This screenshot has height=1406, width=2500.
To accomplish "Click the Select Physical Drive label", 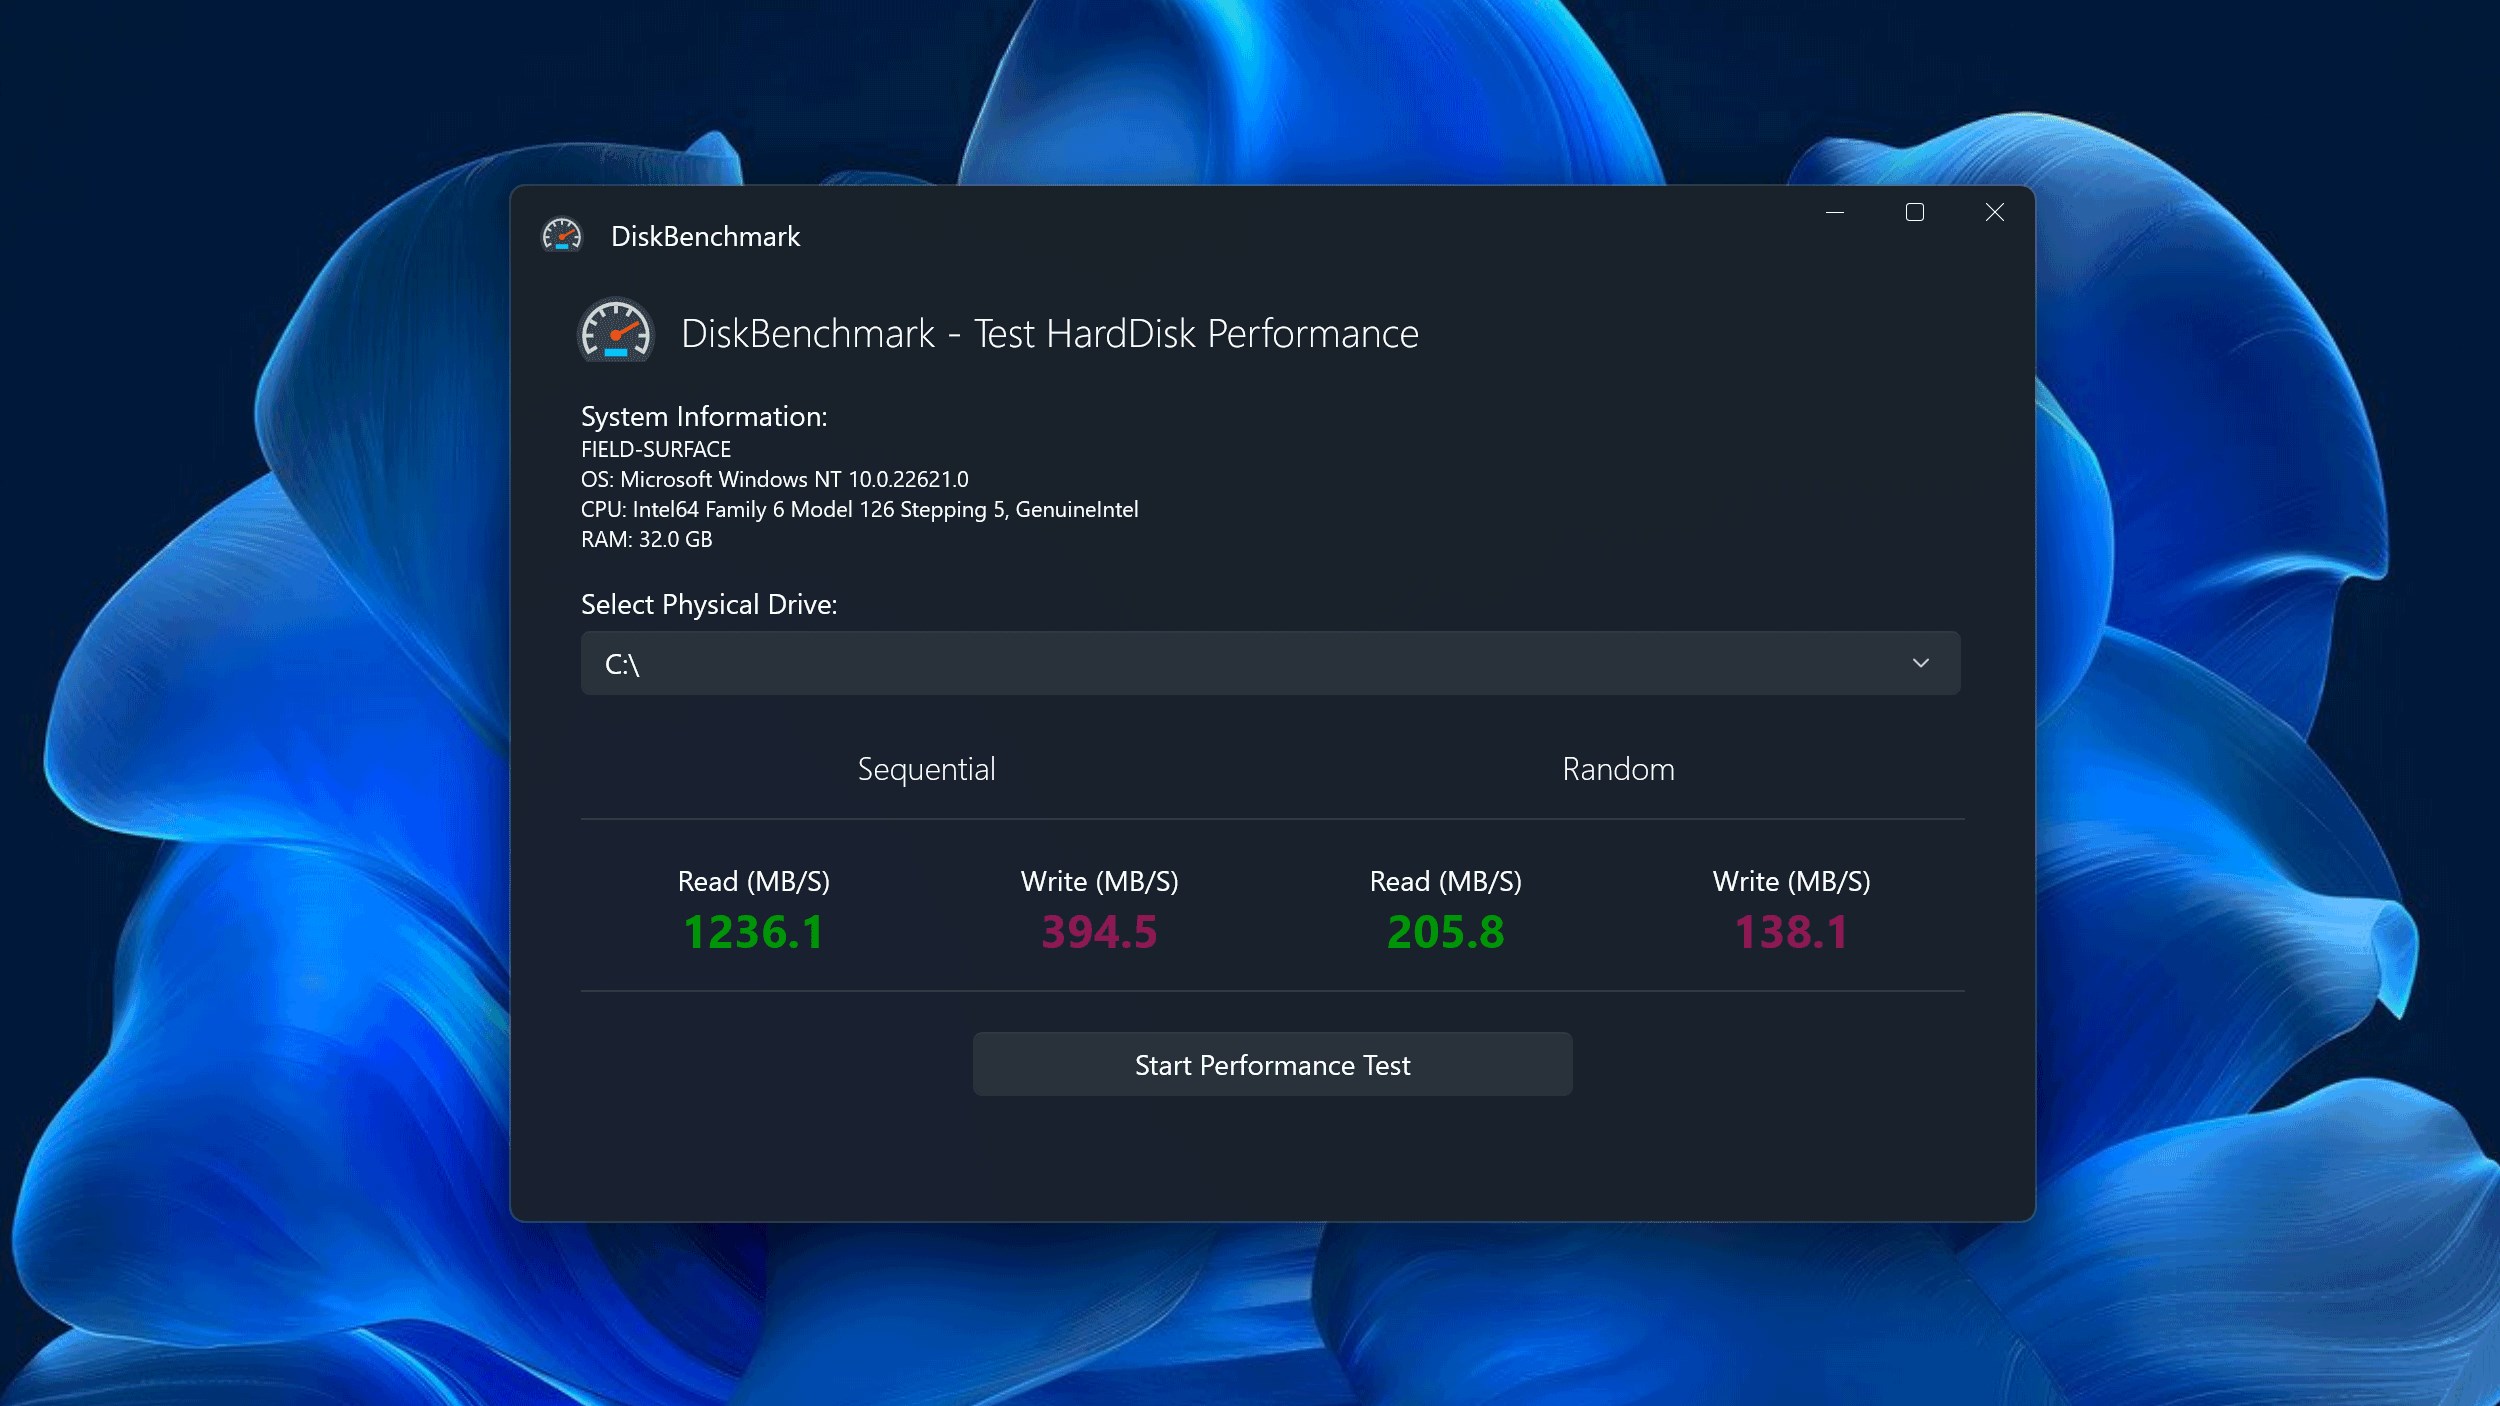I will click(709, 604).
